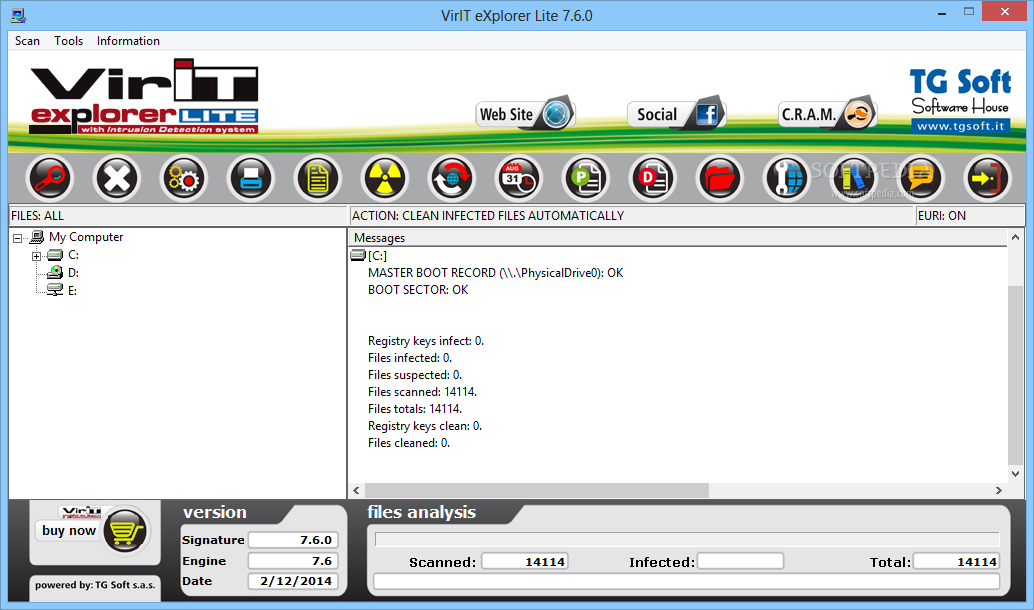Open the Tools menu
The image size is (1034, 610).
(x=69, y=41)
